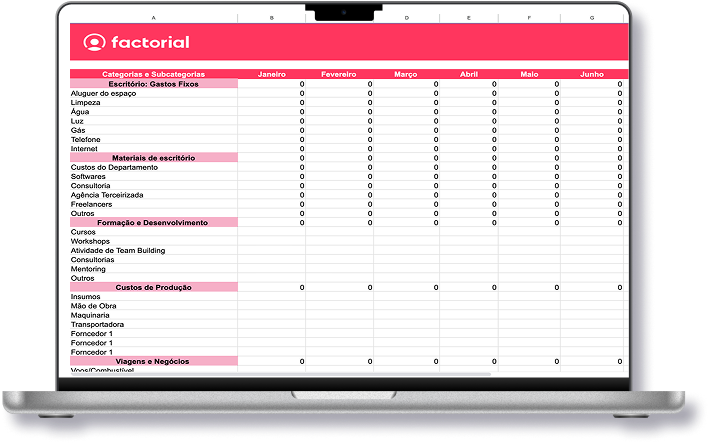Select Formação e Desenvolvimento section header
Image resolution: width=709 pixels, height=443 pixels.
[x=153, y=222]
